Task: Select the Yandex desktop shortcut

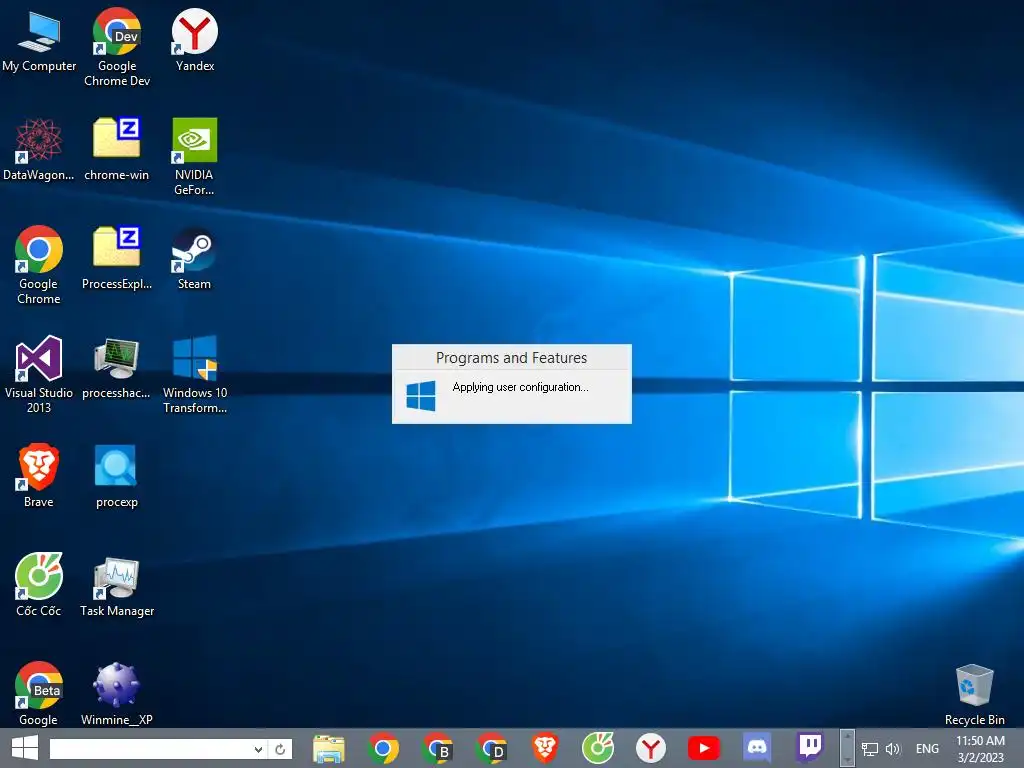Action: (195, 40)
